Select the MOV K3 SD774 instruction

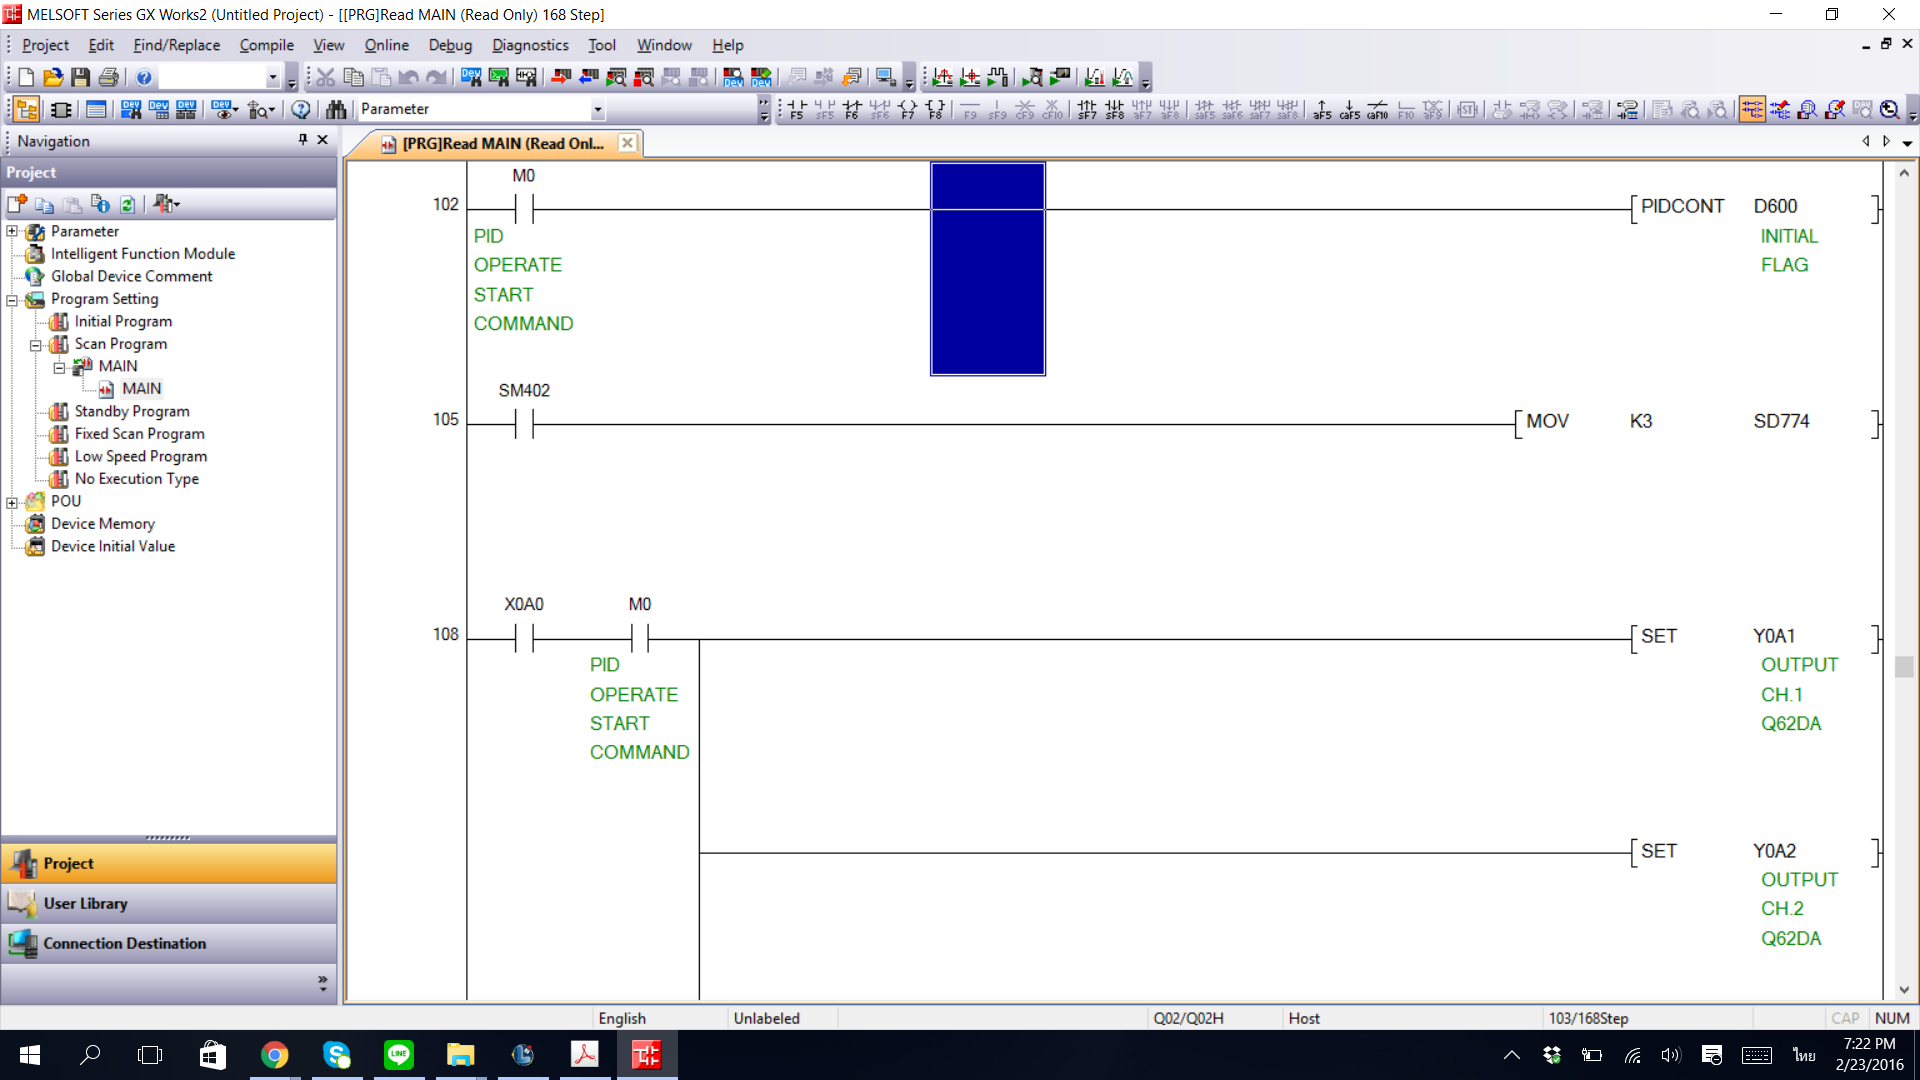coord(1697,422)
